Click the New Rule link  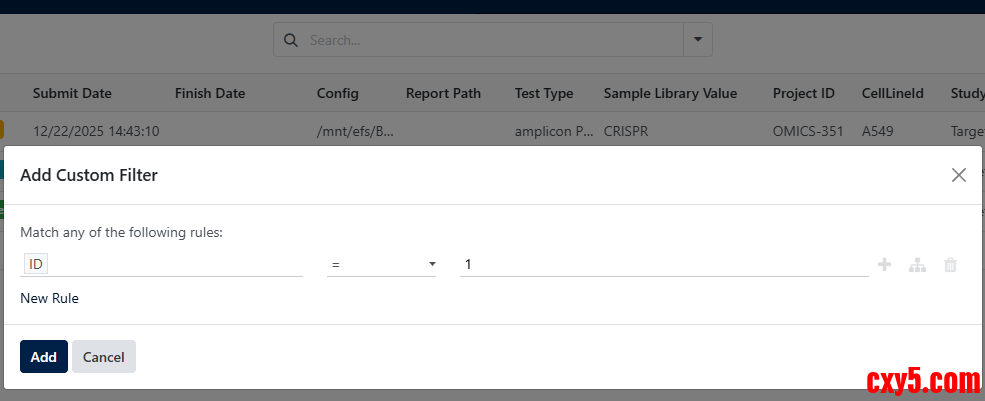[x=49, y=298]
